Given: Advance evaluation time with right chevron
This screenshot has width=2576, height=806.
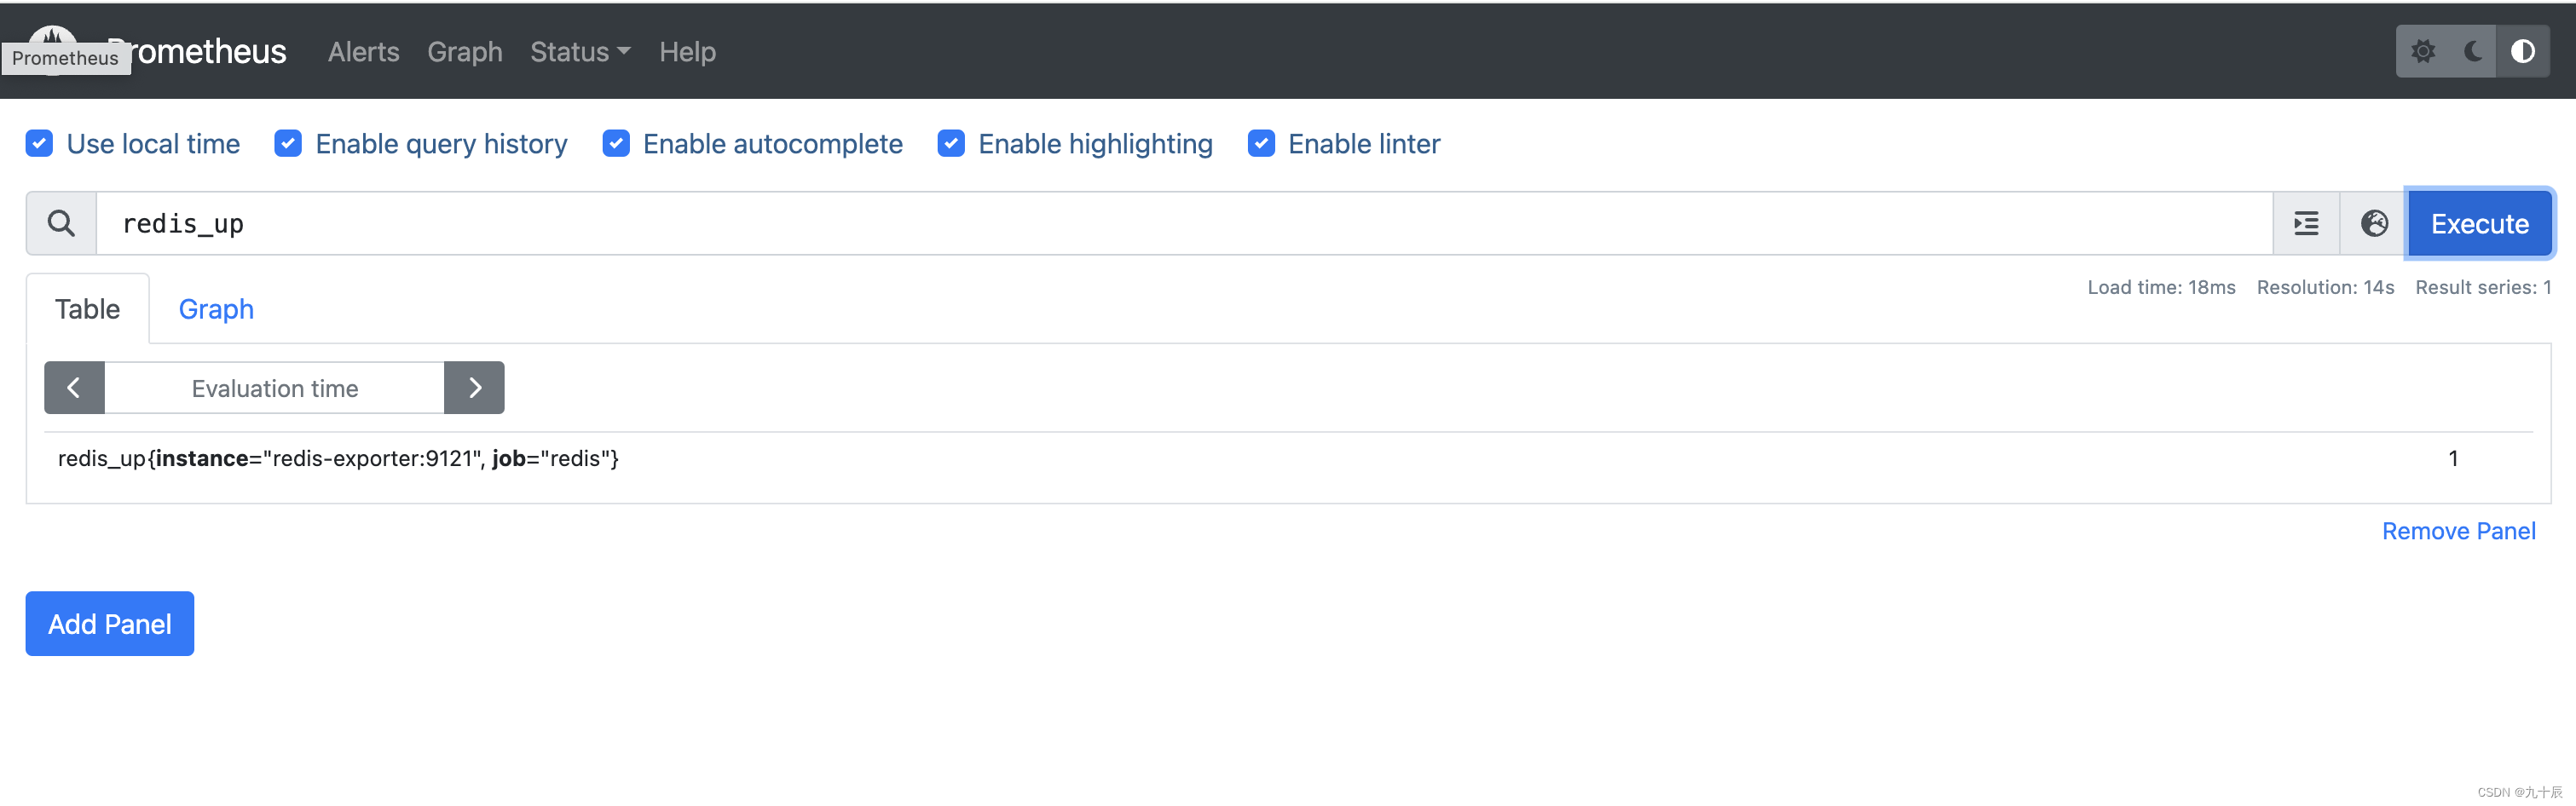Looking at the screenshot, I should [474, 387].
